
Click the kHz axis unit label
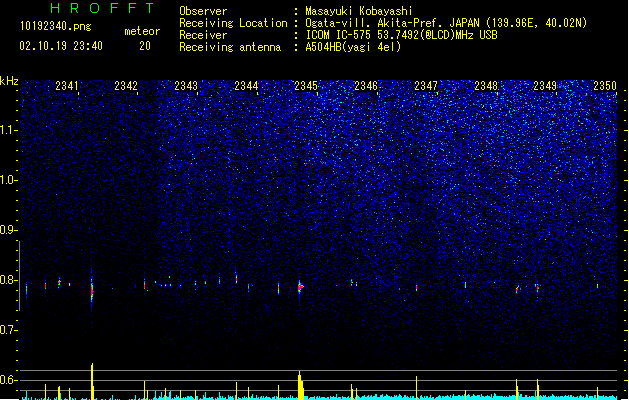point(9,81)
